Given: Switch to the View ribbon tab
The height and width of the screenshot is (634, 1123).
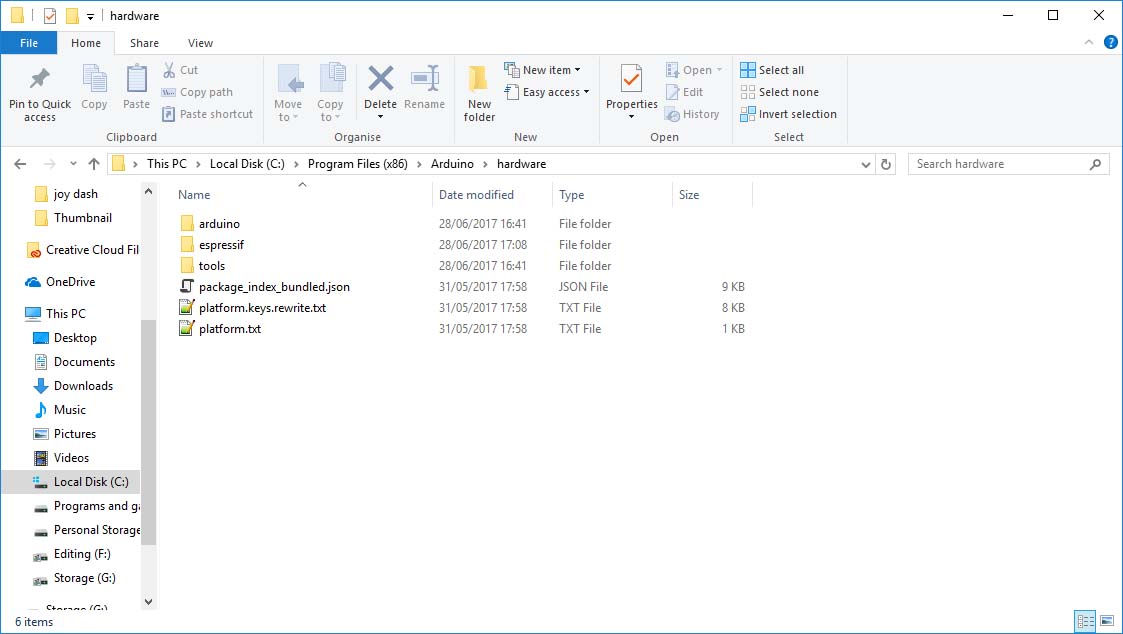Looking at the screenshot, I should 201,43.
